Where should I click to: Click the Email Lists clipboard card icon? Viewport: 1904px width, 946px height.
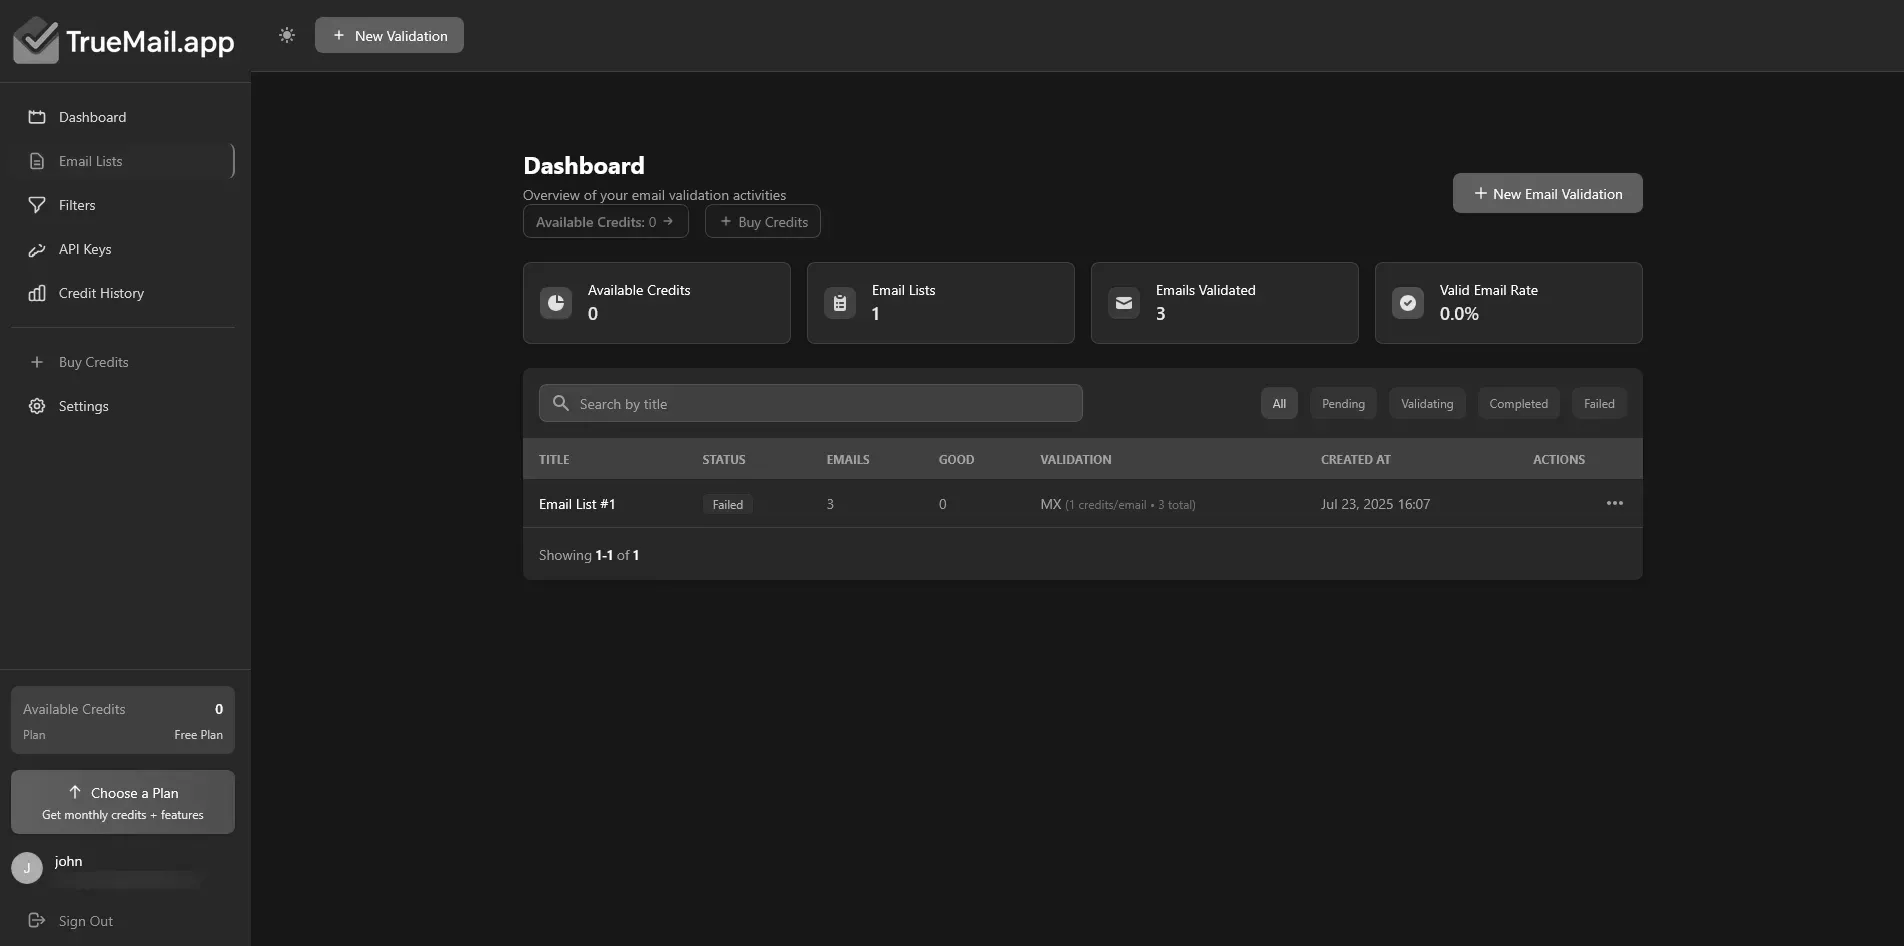click(x=840, y=303)
